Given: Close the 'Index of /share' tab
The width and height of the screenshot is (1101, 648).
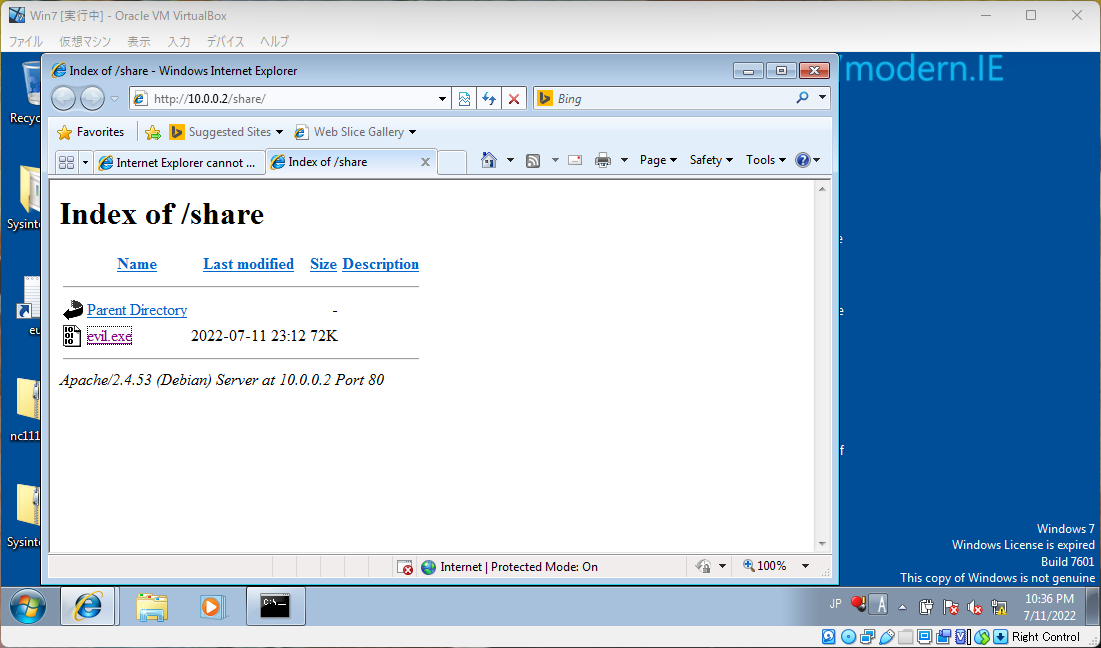Looking at the screenshot, I should pyautogui.click(x=425, y=162).
